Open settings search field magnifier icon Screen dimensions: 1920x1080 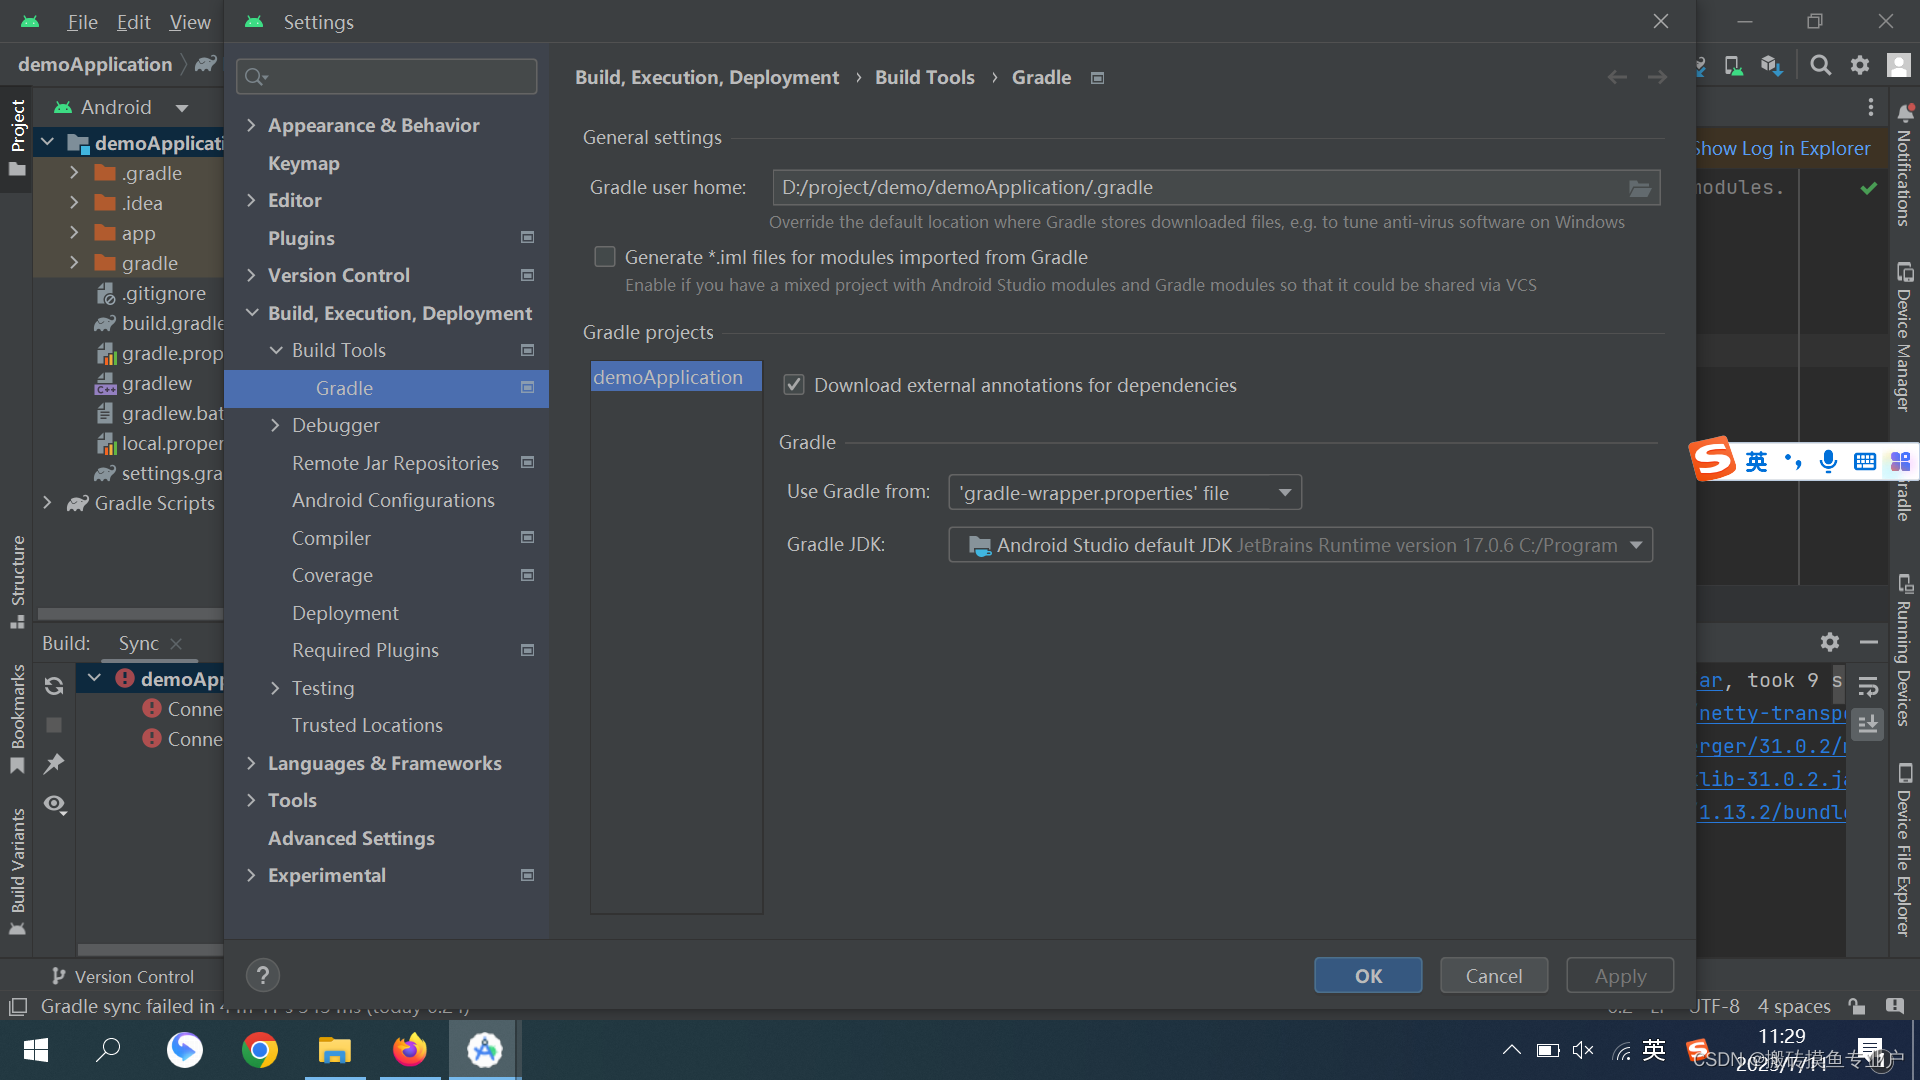coord(255,76)
